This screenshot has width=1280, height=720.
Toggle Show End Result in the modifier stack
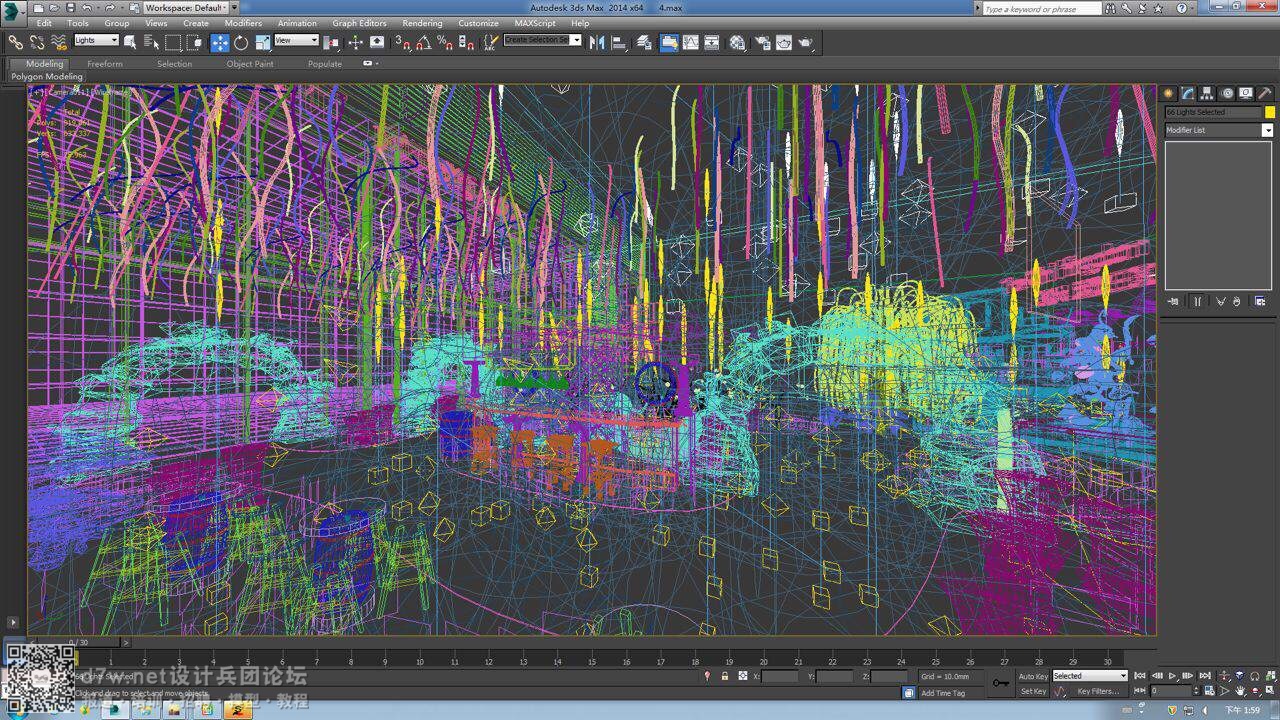point(1198,301)
